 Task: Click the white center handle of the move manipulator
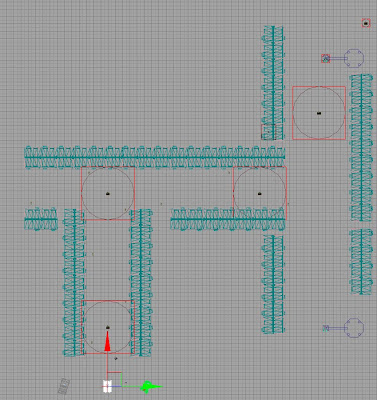[x=107, y=386]
